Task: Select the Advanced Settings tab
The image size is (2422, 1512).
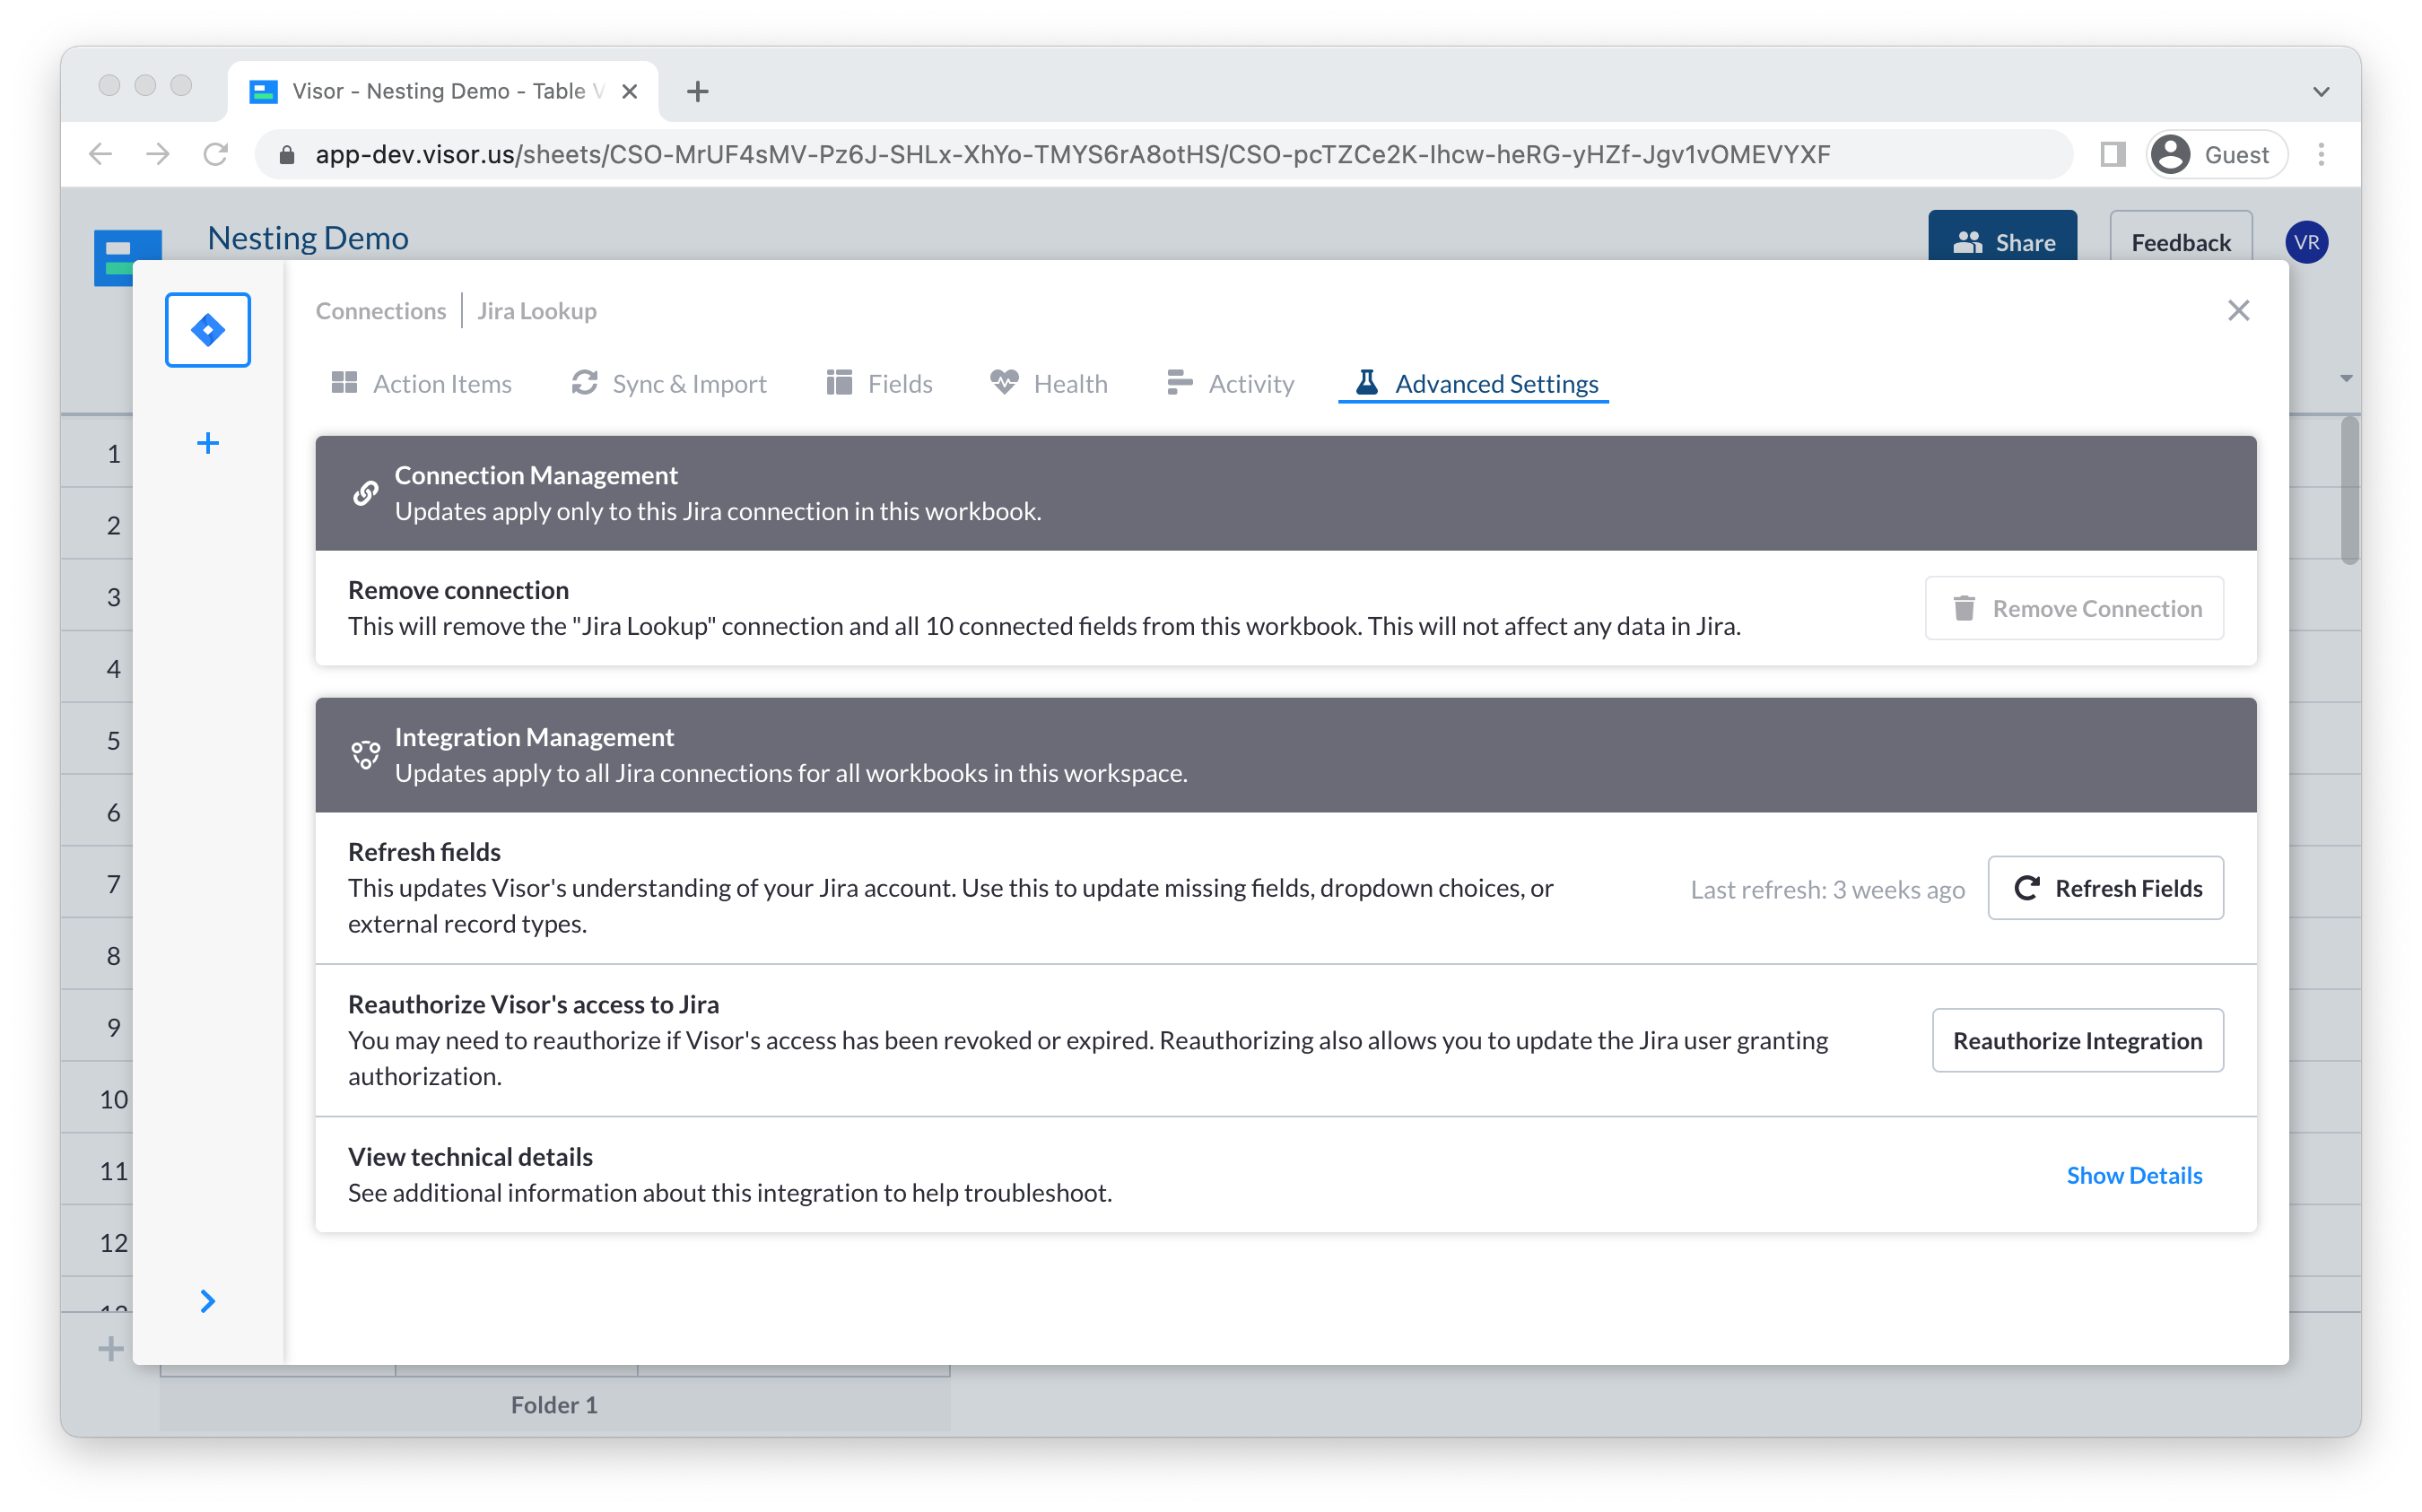Action: (1475, 383)
